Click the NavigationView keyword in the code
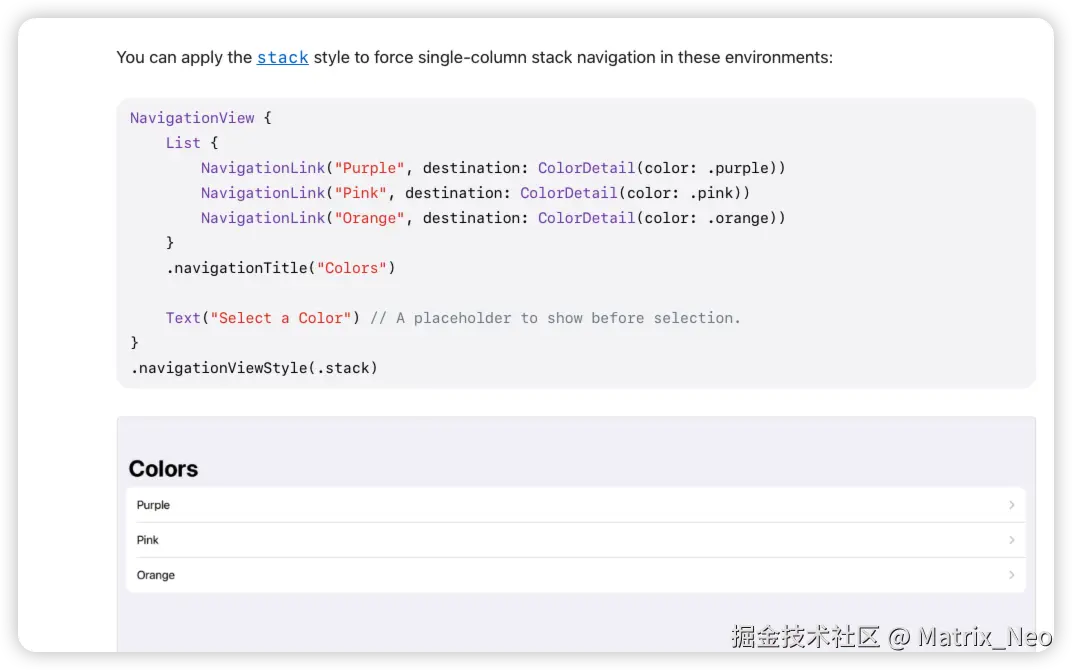The height and width of the screenshot is (670, 1072). (x=192, y=118)
